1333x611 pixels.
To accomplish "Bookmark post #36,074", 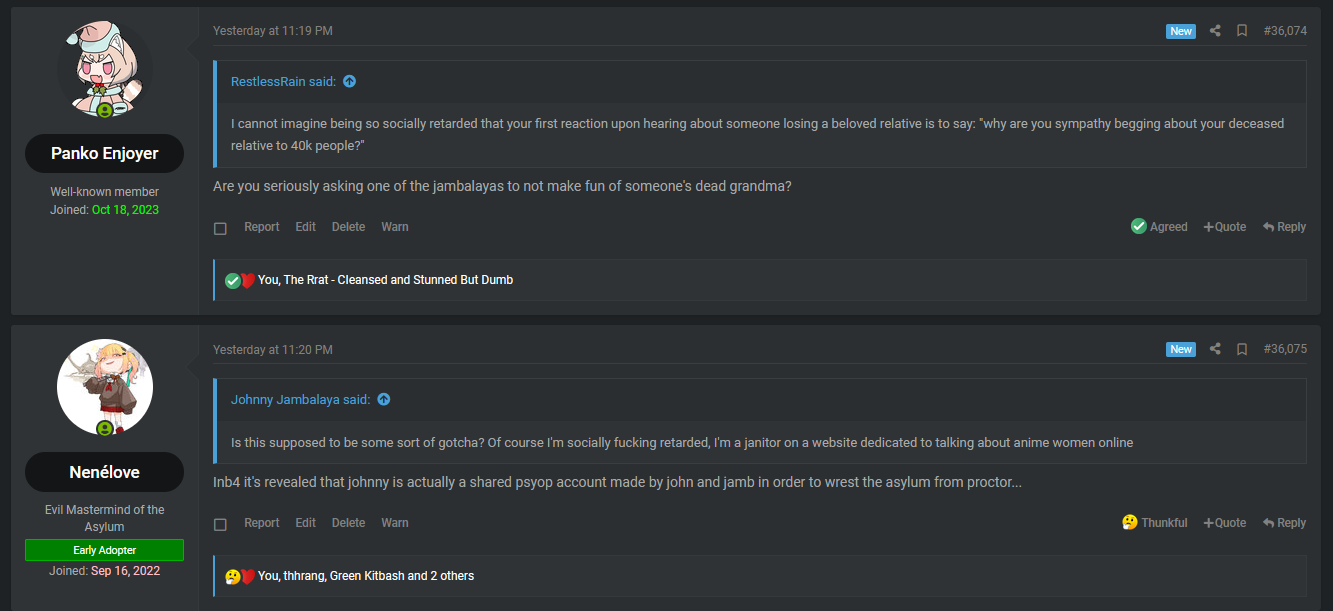I will [1242, 31].
